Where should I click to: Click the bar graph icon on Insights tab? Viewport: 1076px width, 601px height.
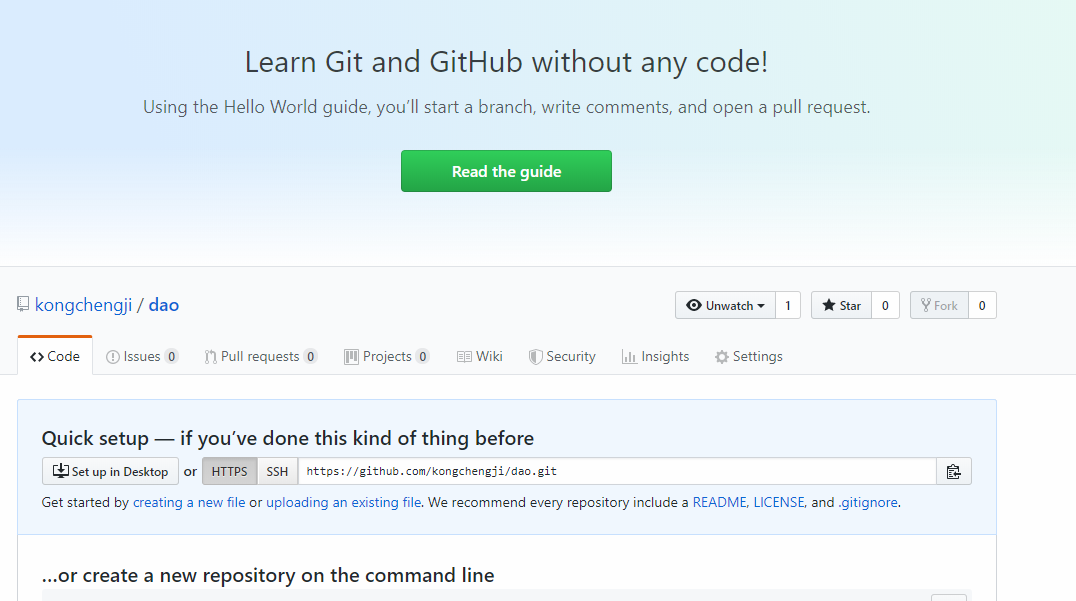click(629, 357)
